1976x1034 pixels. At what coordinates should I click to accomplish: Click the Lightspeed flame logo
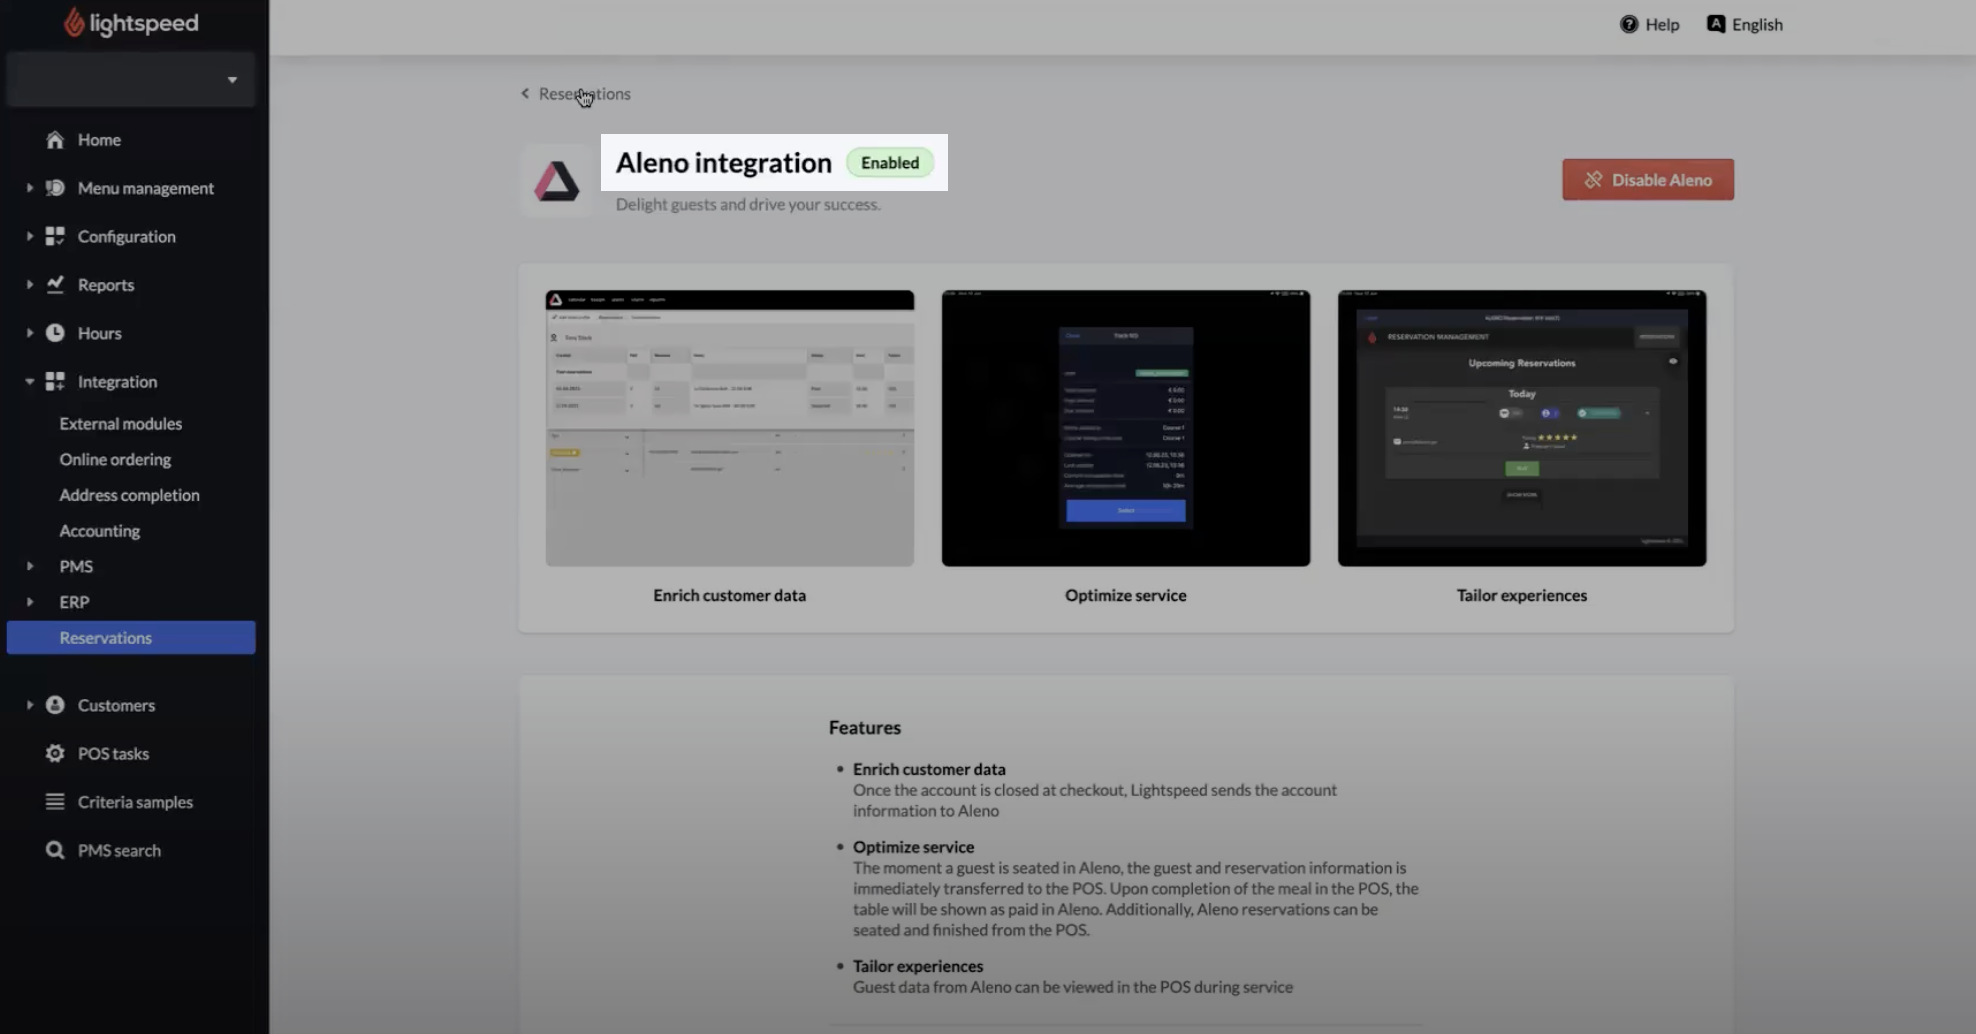[x=74, y=23]
